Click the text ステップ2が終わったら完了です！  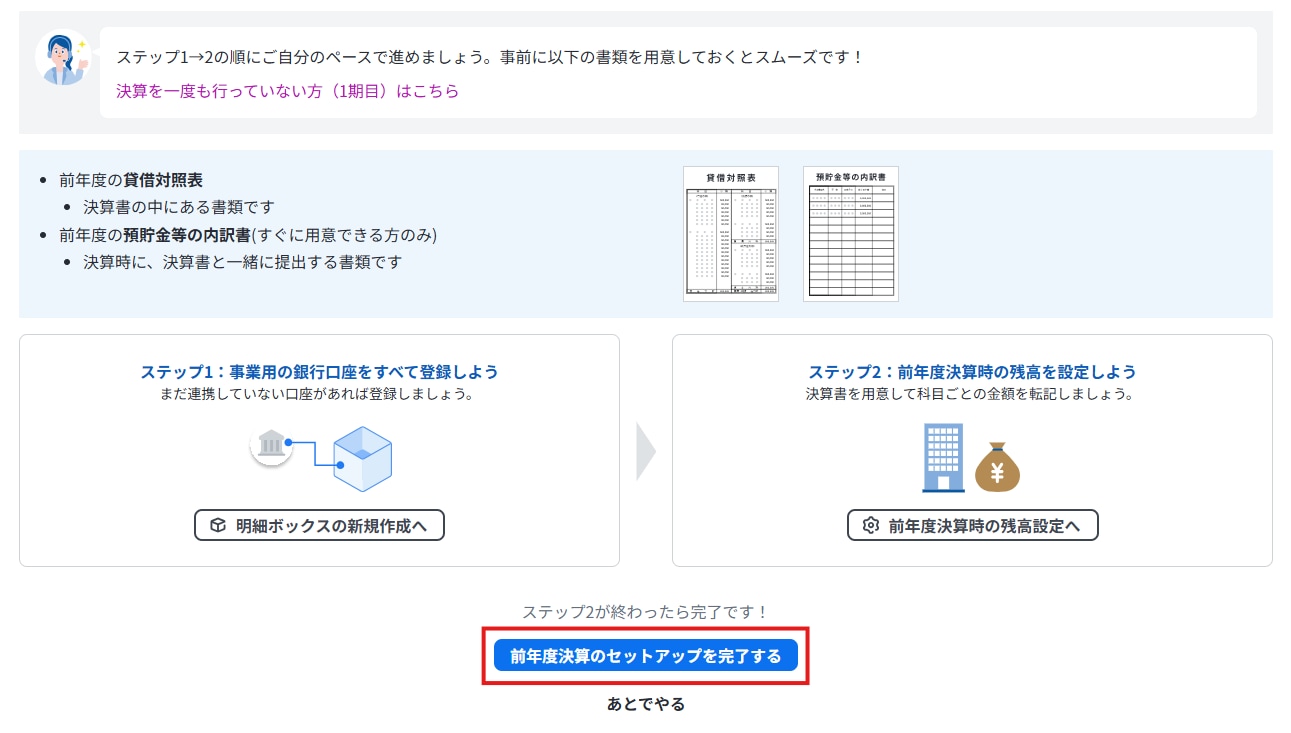coord(646,612)
